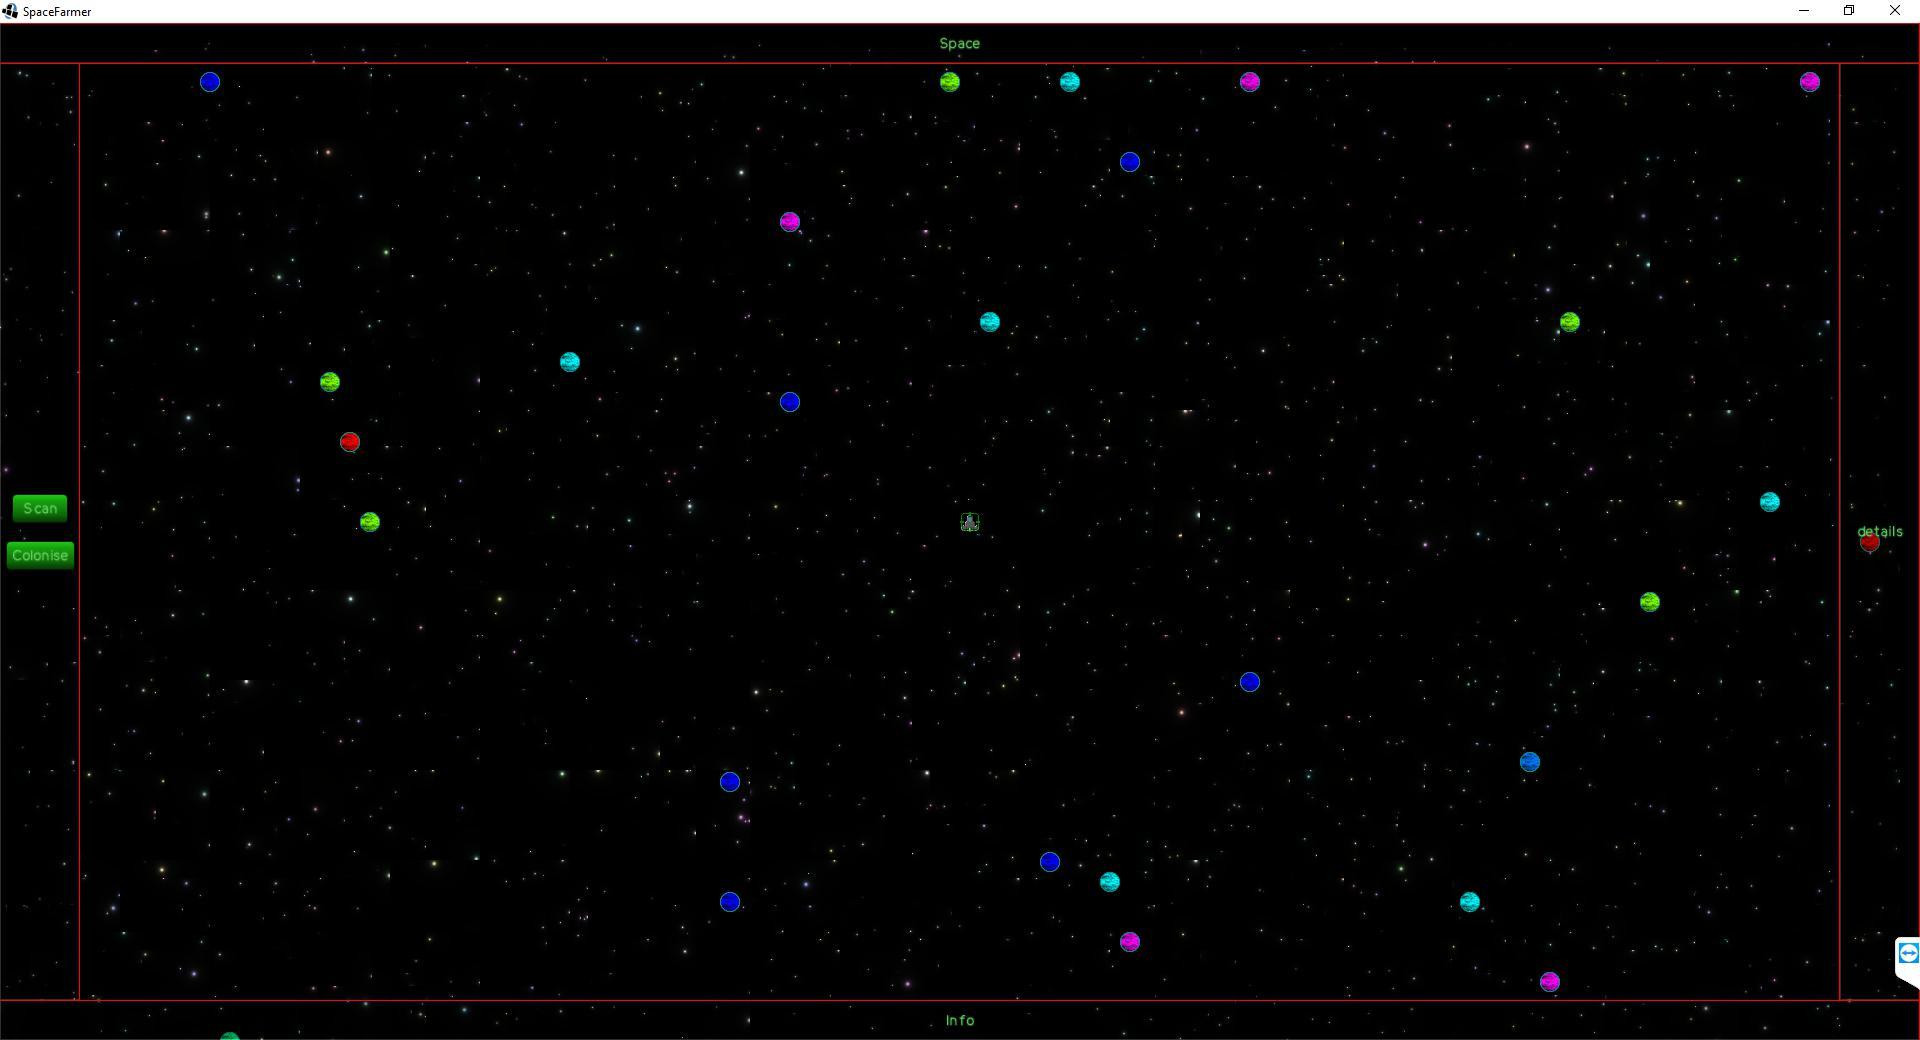The image size is (1920, 1040).
Task: Choose the cyan planet beside the details panel
Action: pos(1770,502)
